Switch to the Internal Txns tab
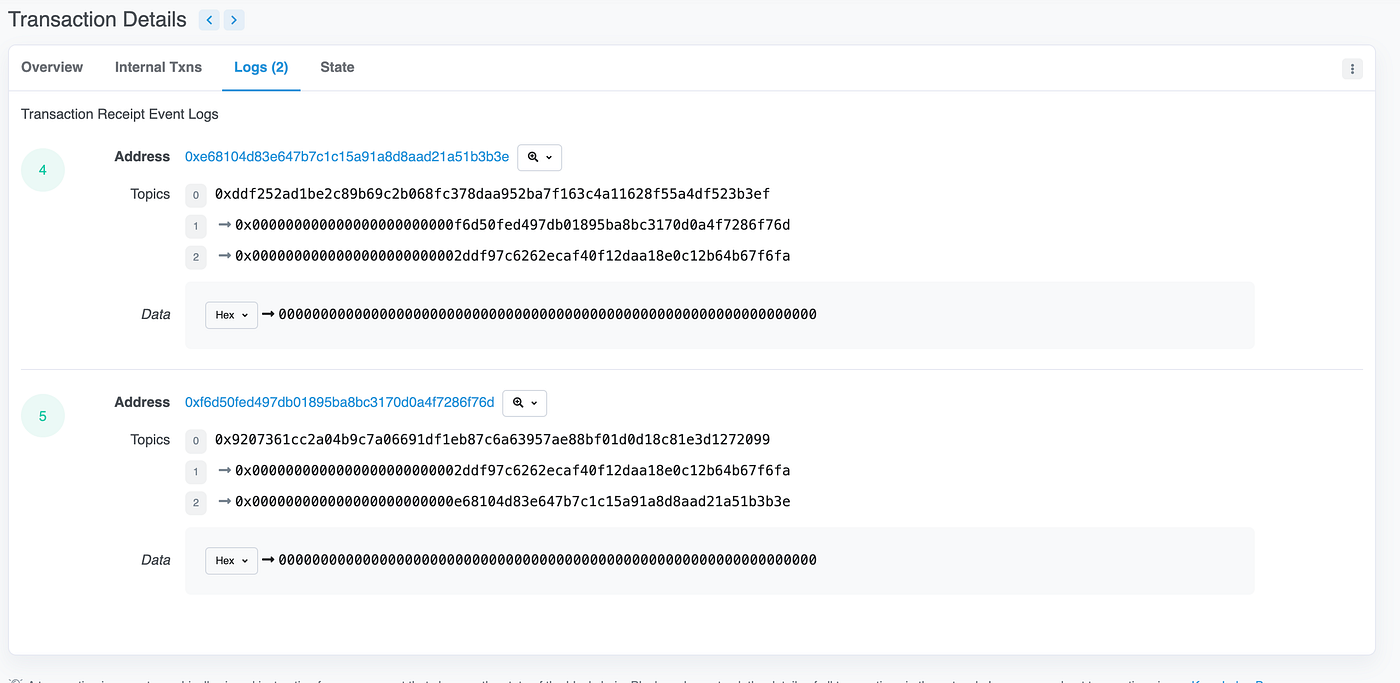This screenshot has width=1400, height=683. click(x=158, y=67)
